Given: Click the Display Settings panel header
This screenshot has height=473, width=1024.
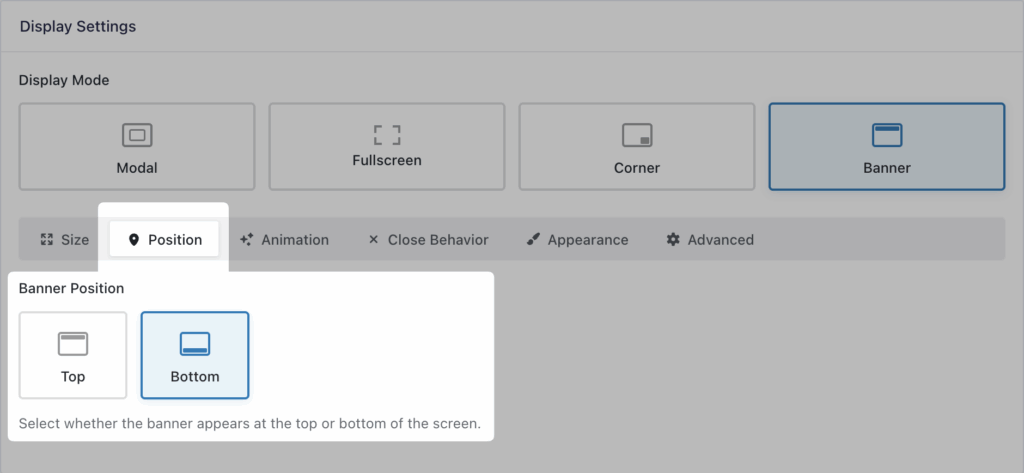Looking at the screenshot, I should click(x=78, y=27).
